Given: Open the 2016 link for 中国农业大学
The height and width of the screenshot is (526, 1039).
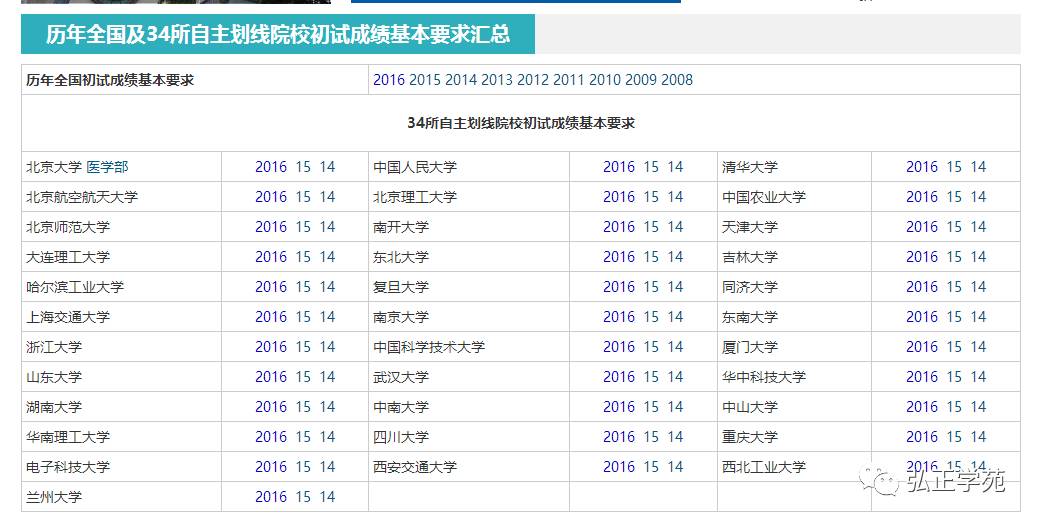Looking at the screenshot, I should [922, 197].
